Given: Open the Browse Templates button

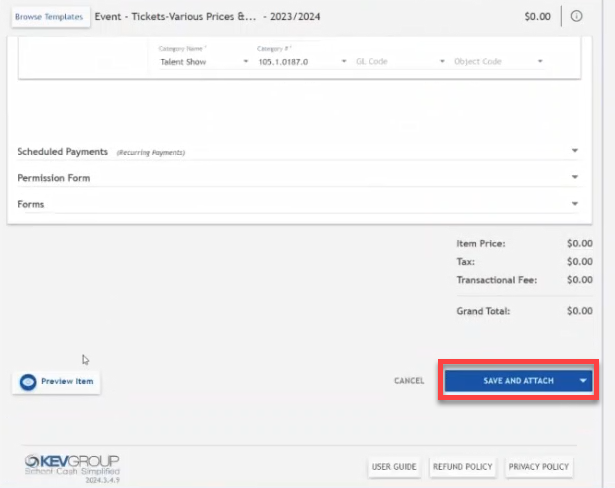Looking at the screenshot, I should (49, 17).
